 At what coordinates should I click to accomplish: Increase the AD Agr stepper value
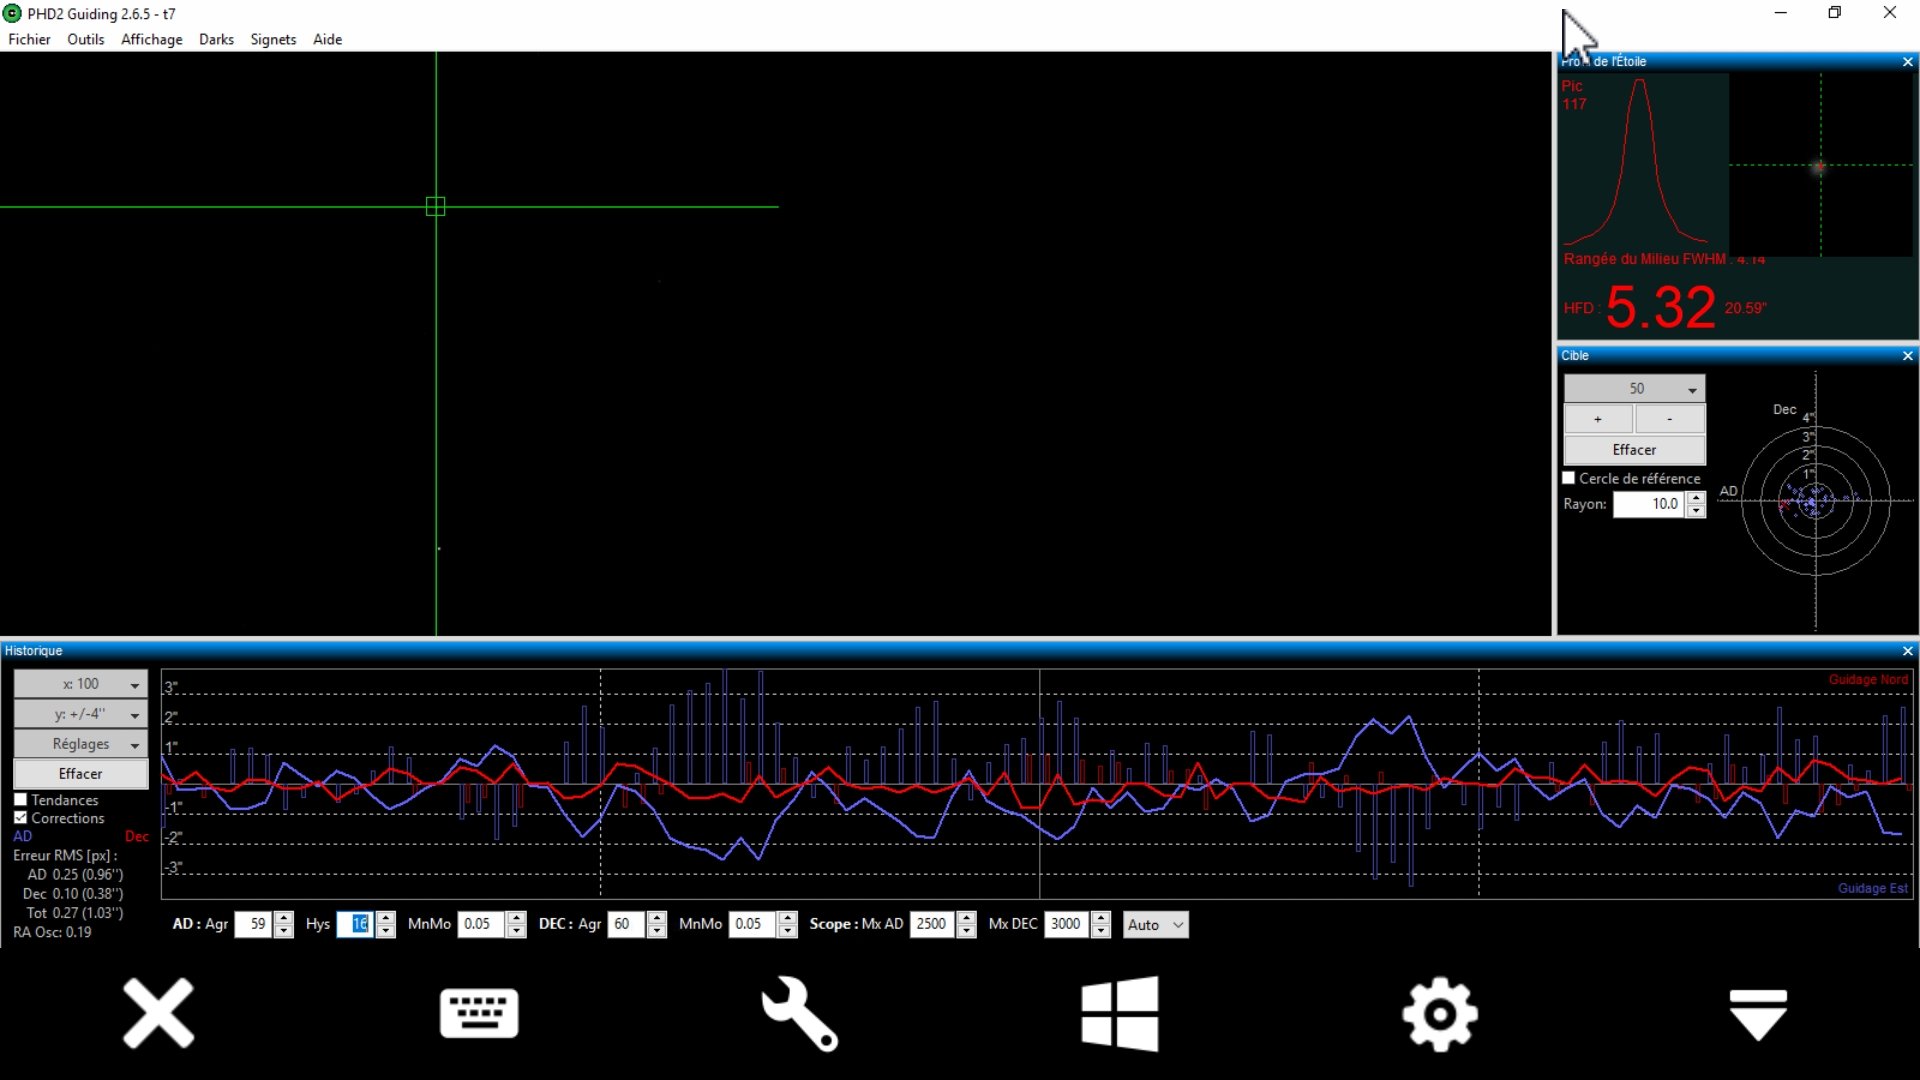coord(284,918)
